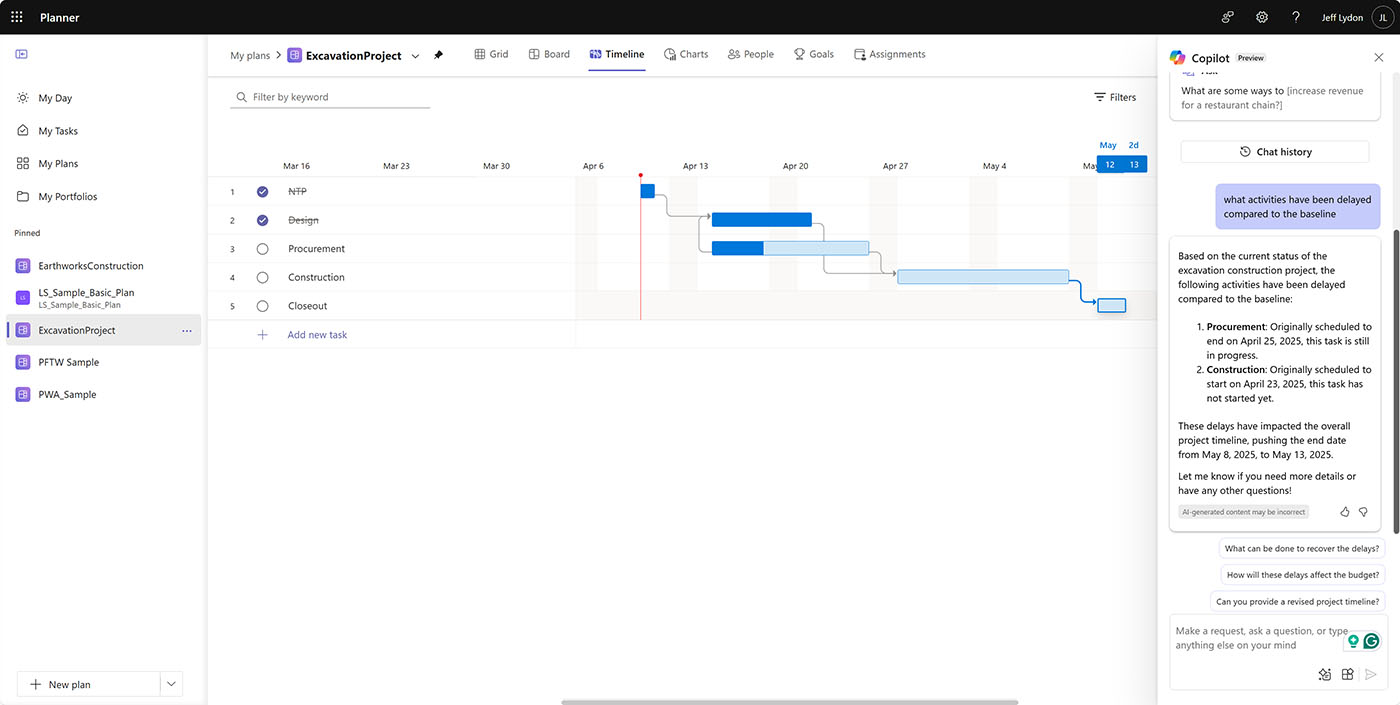1400x705 pixels.
Task: Open Chat history in Copilot
Action: click(1275, 152)
